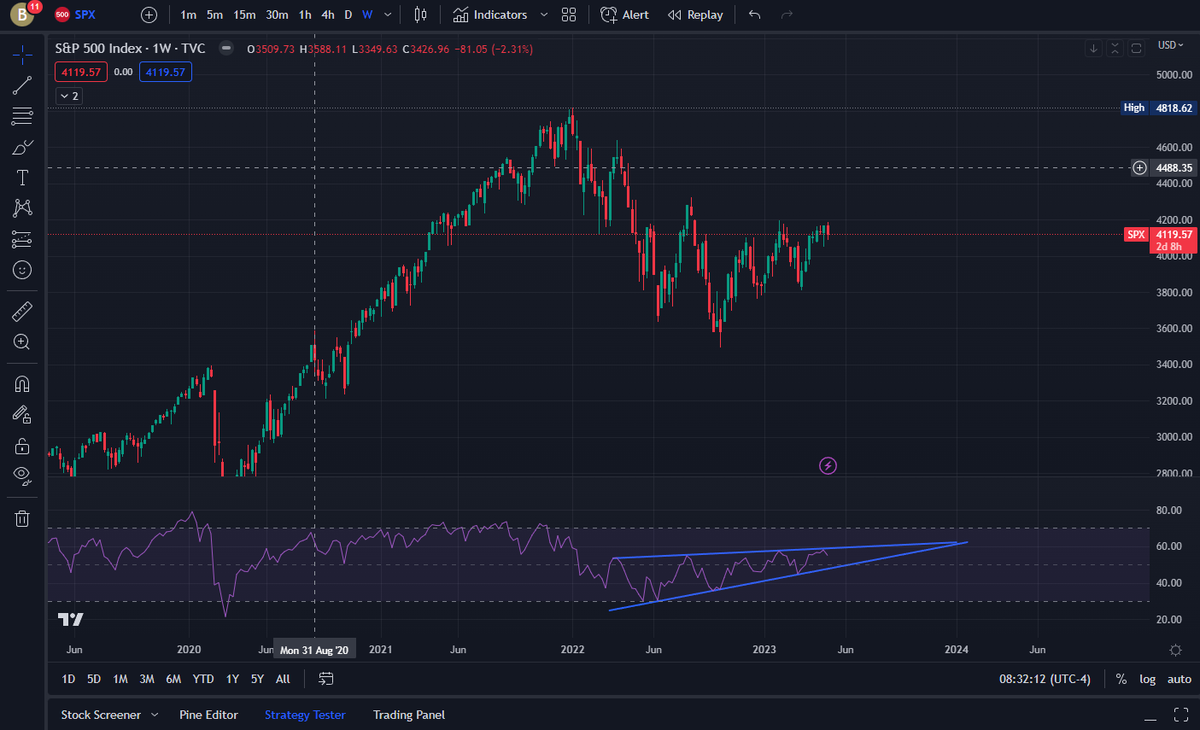The image size is (1200, 730).
Task: Select the crosshair cursor tool
Action: tap(22, 53)
